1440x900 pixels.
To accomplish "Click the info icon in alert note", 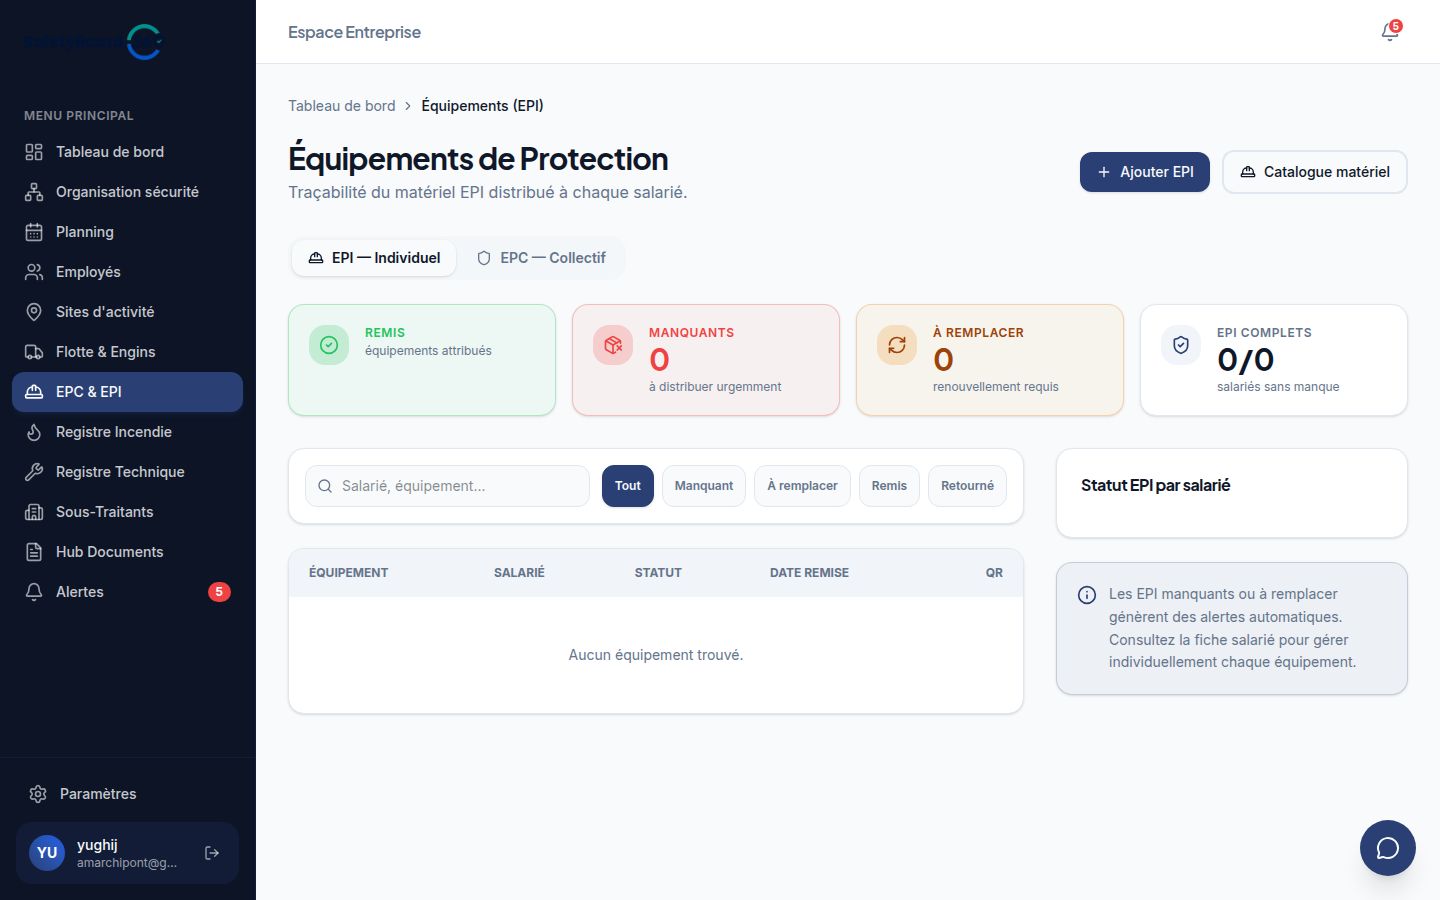I will (1087, 595).
